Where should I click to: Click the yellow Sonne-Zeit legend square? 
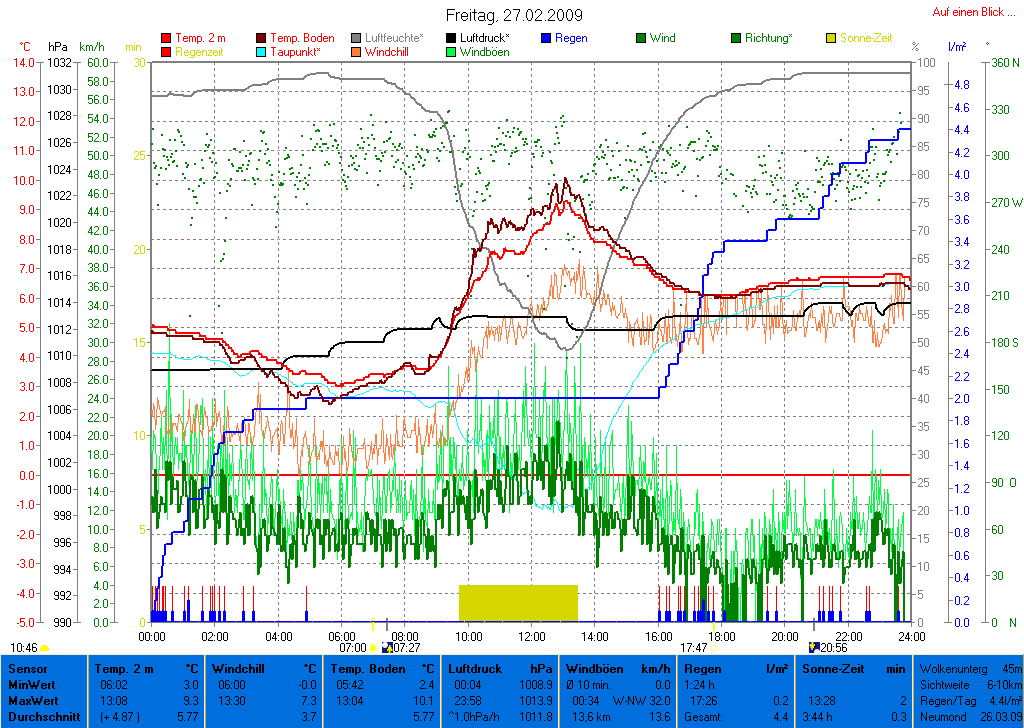831,39
